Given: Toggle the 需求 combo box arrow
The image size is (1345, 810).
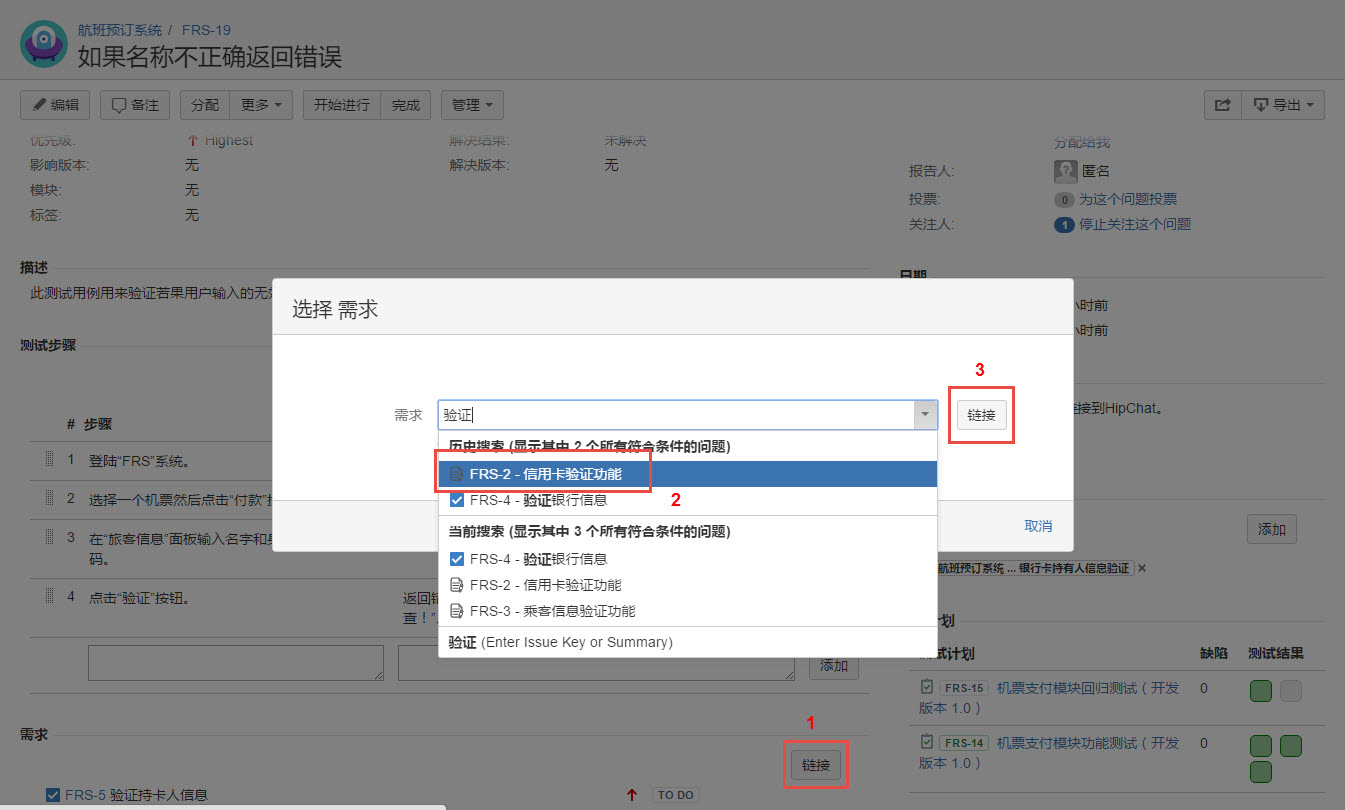Looking at the screenshot, I should click(925, 415).
